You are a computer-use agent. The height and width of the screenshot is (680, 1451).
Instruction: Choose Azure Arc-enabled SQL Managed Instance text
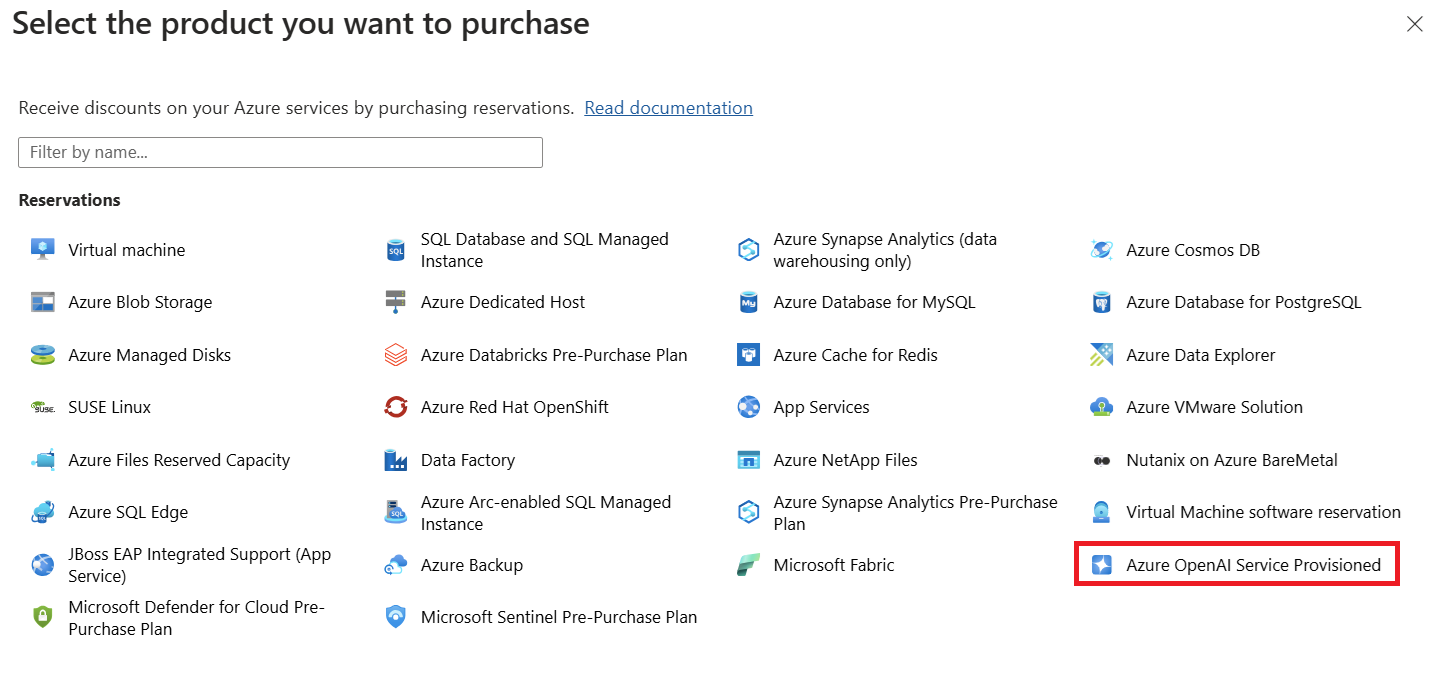(546, 512)
